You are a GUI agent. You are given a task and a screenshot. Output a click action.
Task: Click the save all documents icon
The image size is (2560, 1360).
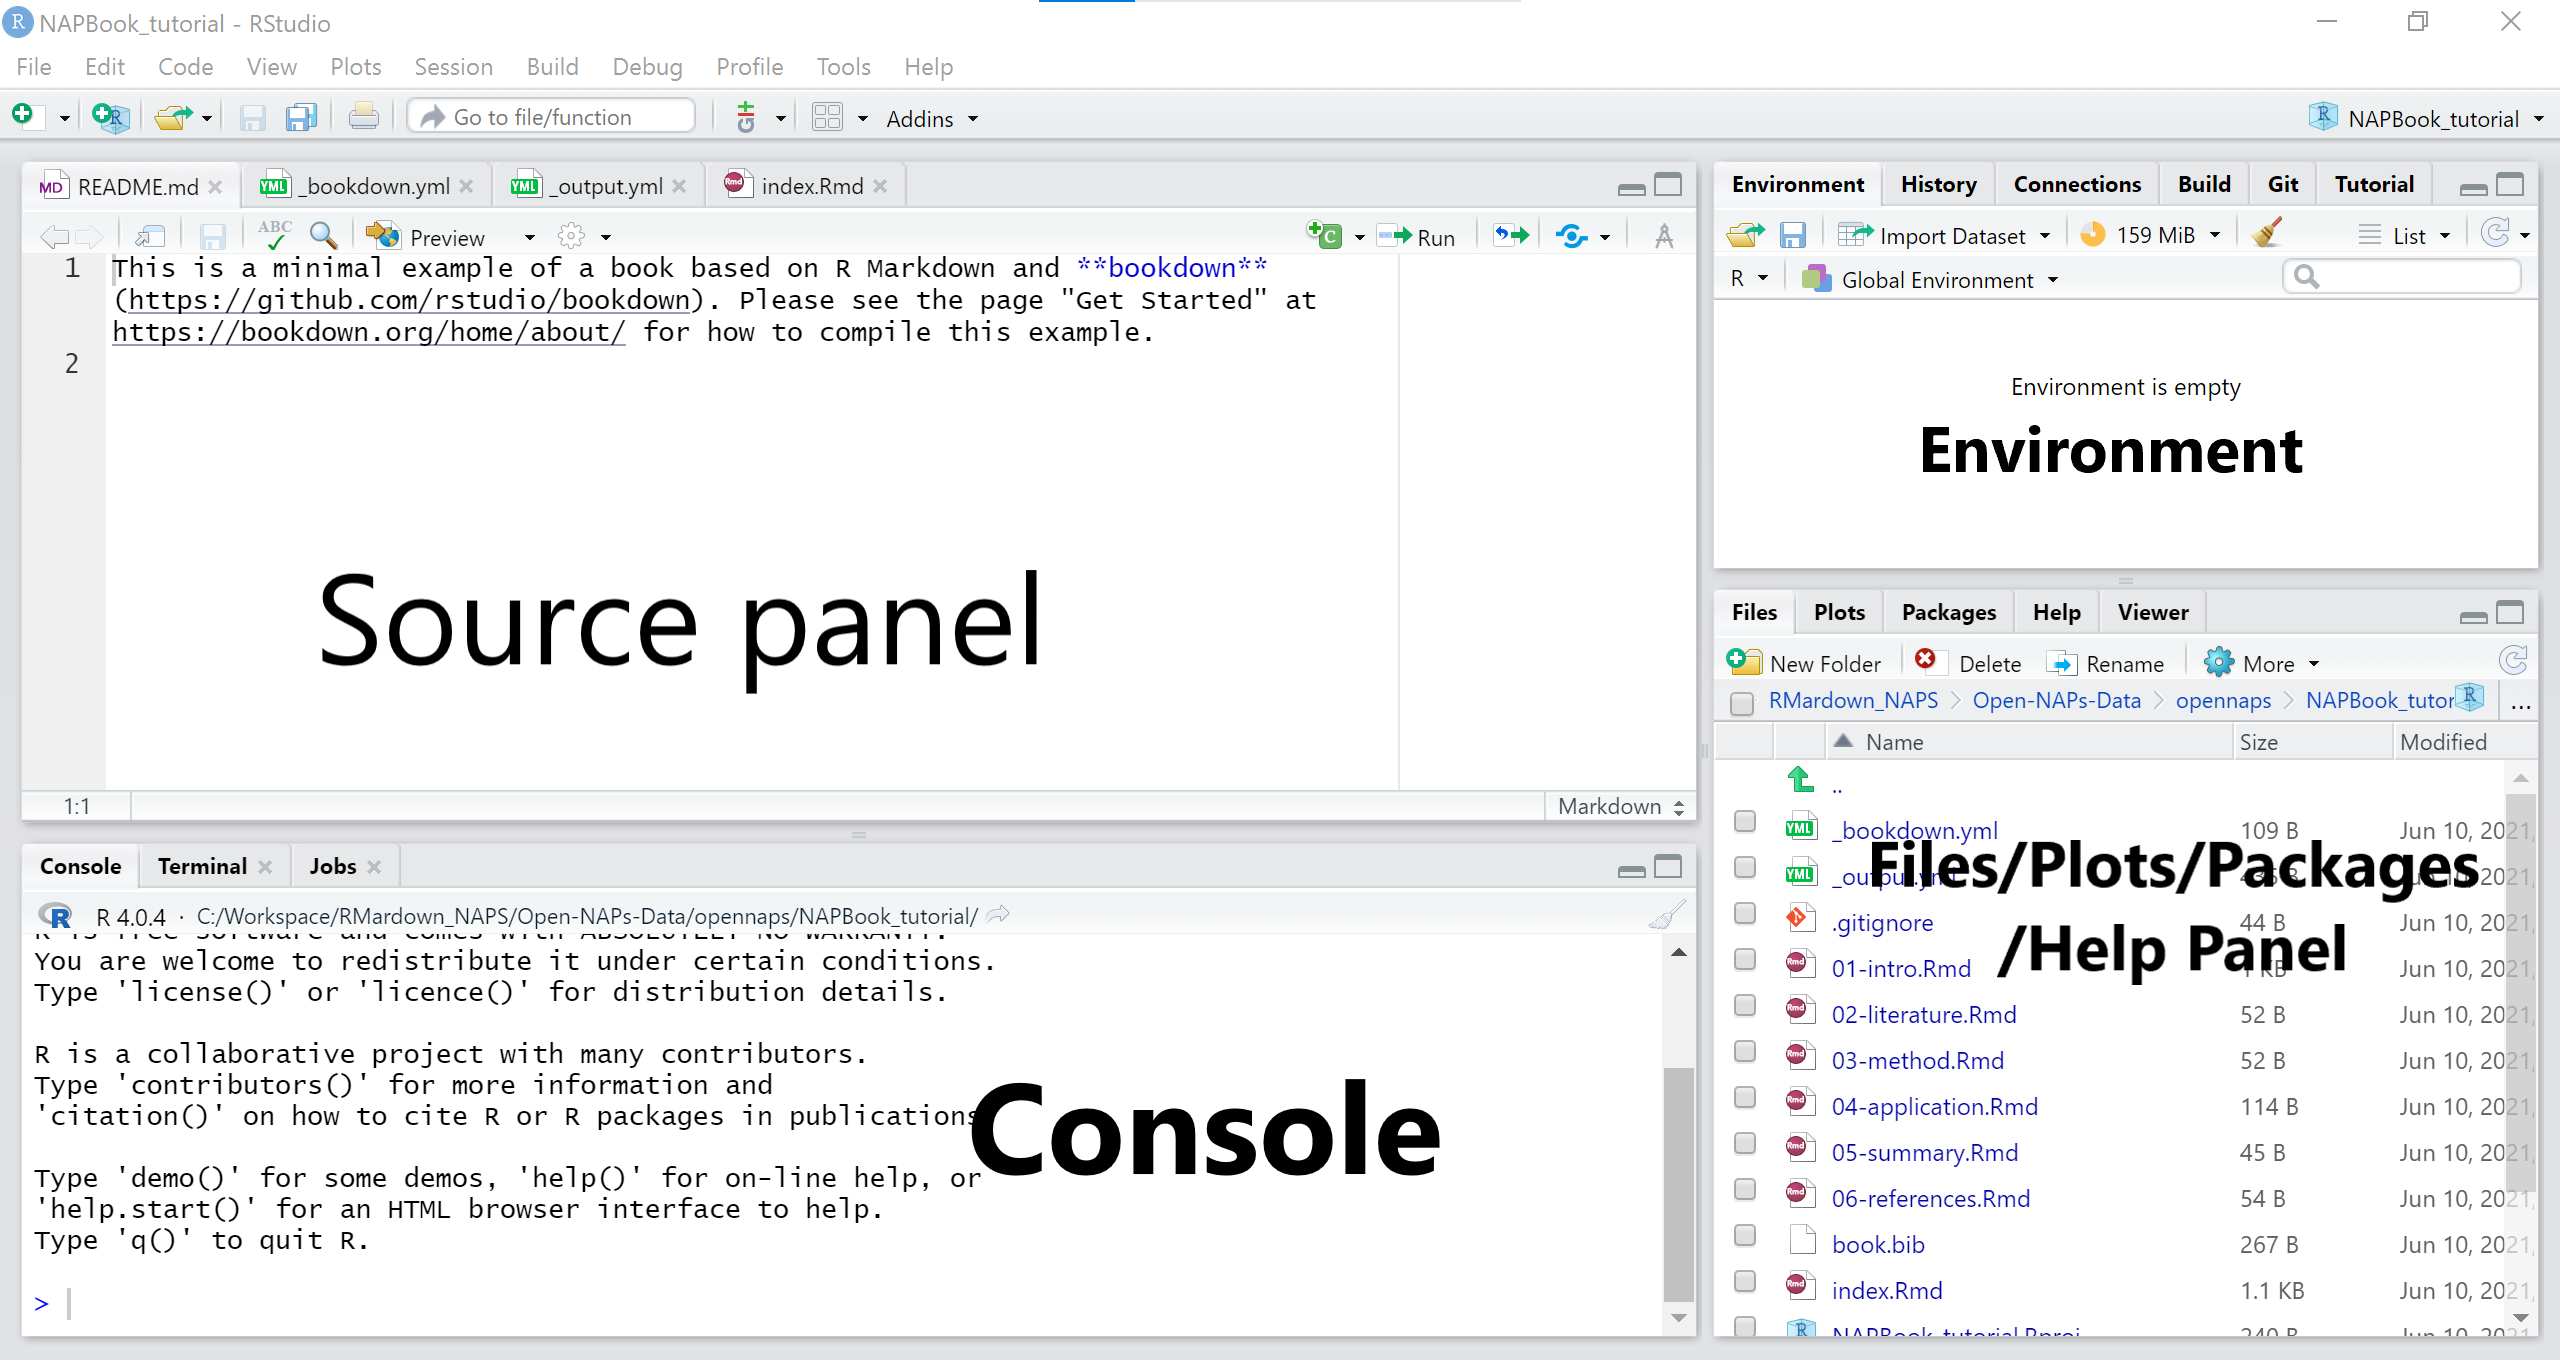point(300,118)
